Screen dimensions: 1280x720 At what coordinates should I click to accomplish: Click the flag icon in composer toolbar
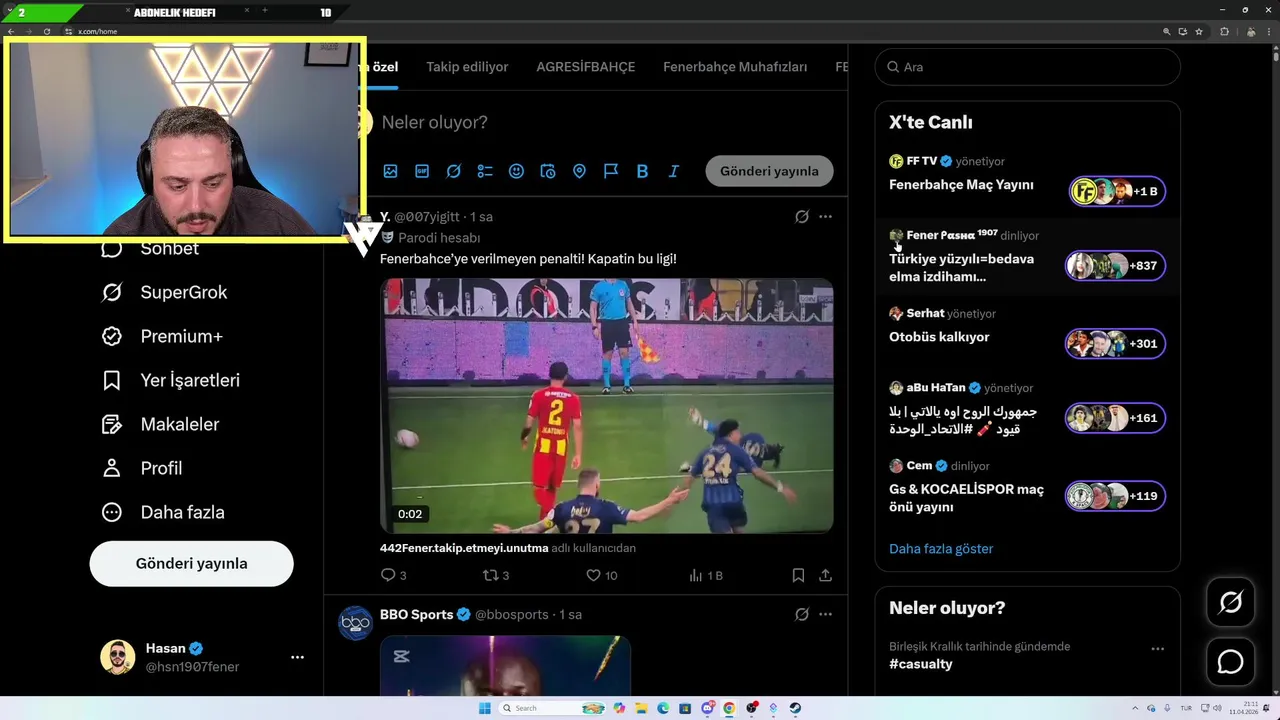tap(611, 171)
